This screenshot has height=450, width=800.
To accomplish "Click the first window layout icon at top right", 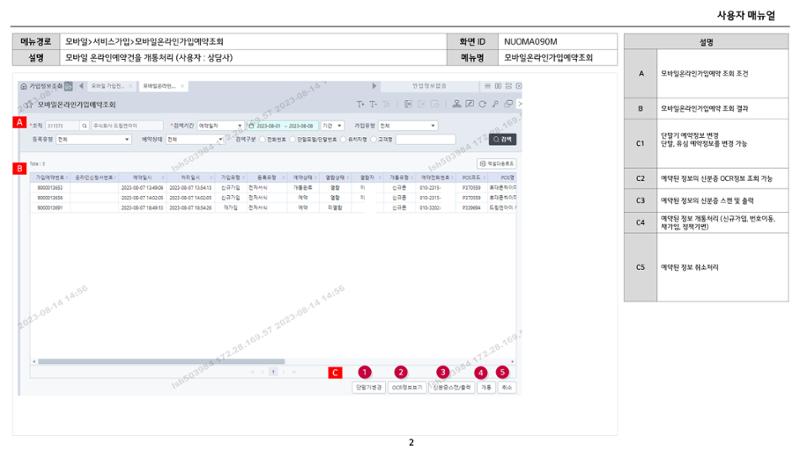I will click(487, 86).
